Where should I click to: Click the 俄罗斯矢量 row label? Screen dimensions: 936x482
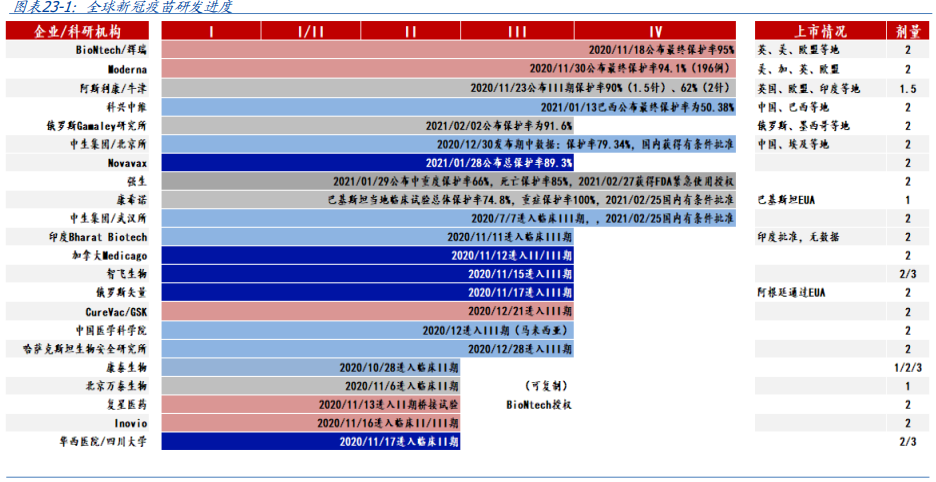(122, 293)
